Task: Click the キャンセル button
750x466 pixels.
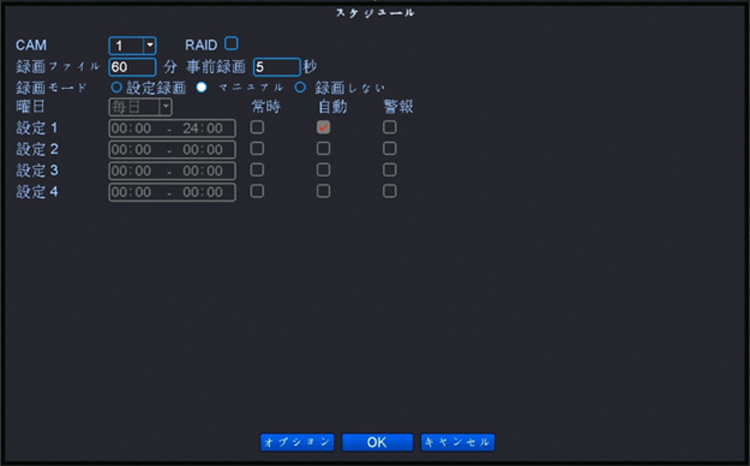Action: pyautogui.click(x=458, y=442)
